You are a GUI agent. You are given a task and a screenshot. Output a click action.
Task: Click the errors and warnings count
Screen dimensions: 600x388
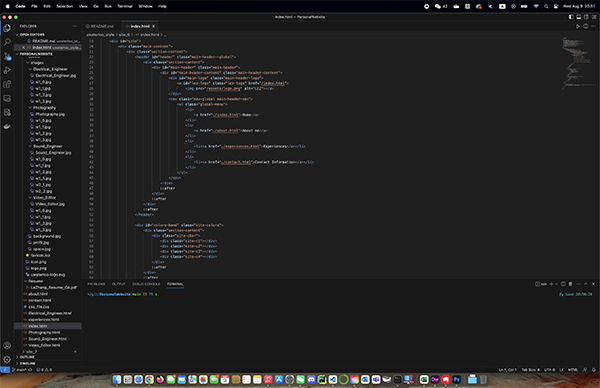(x=44, y=370)
